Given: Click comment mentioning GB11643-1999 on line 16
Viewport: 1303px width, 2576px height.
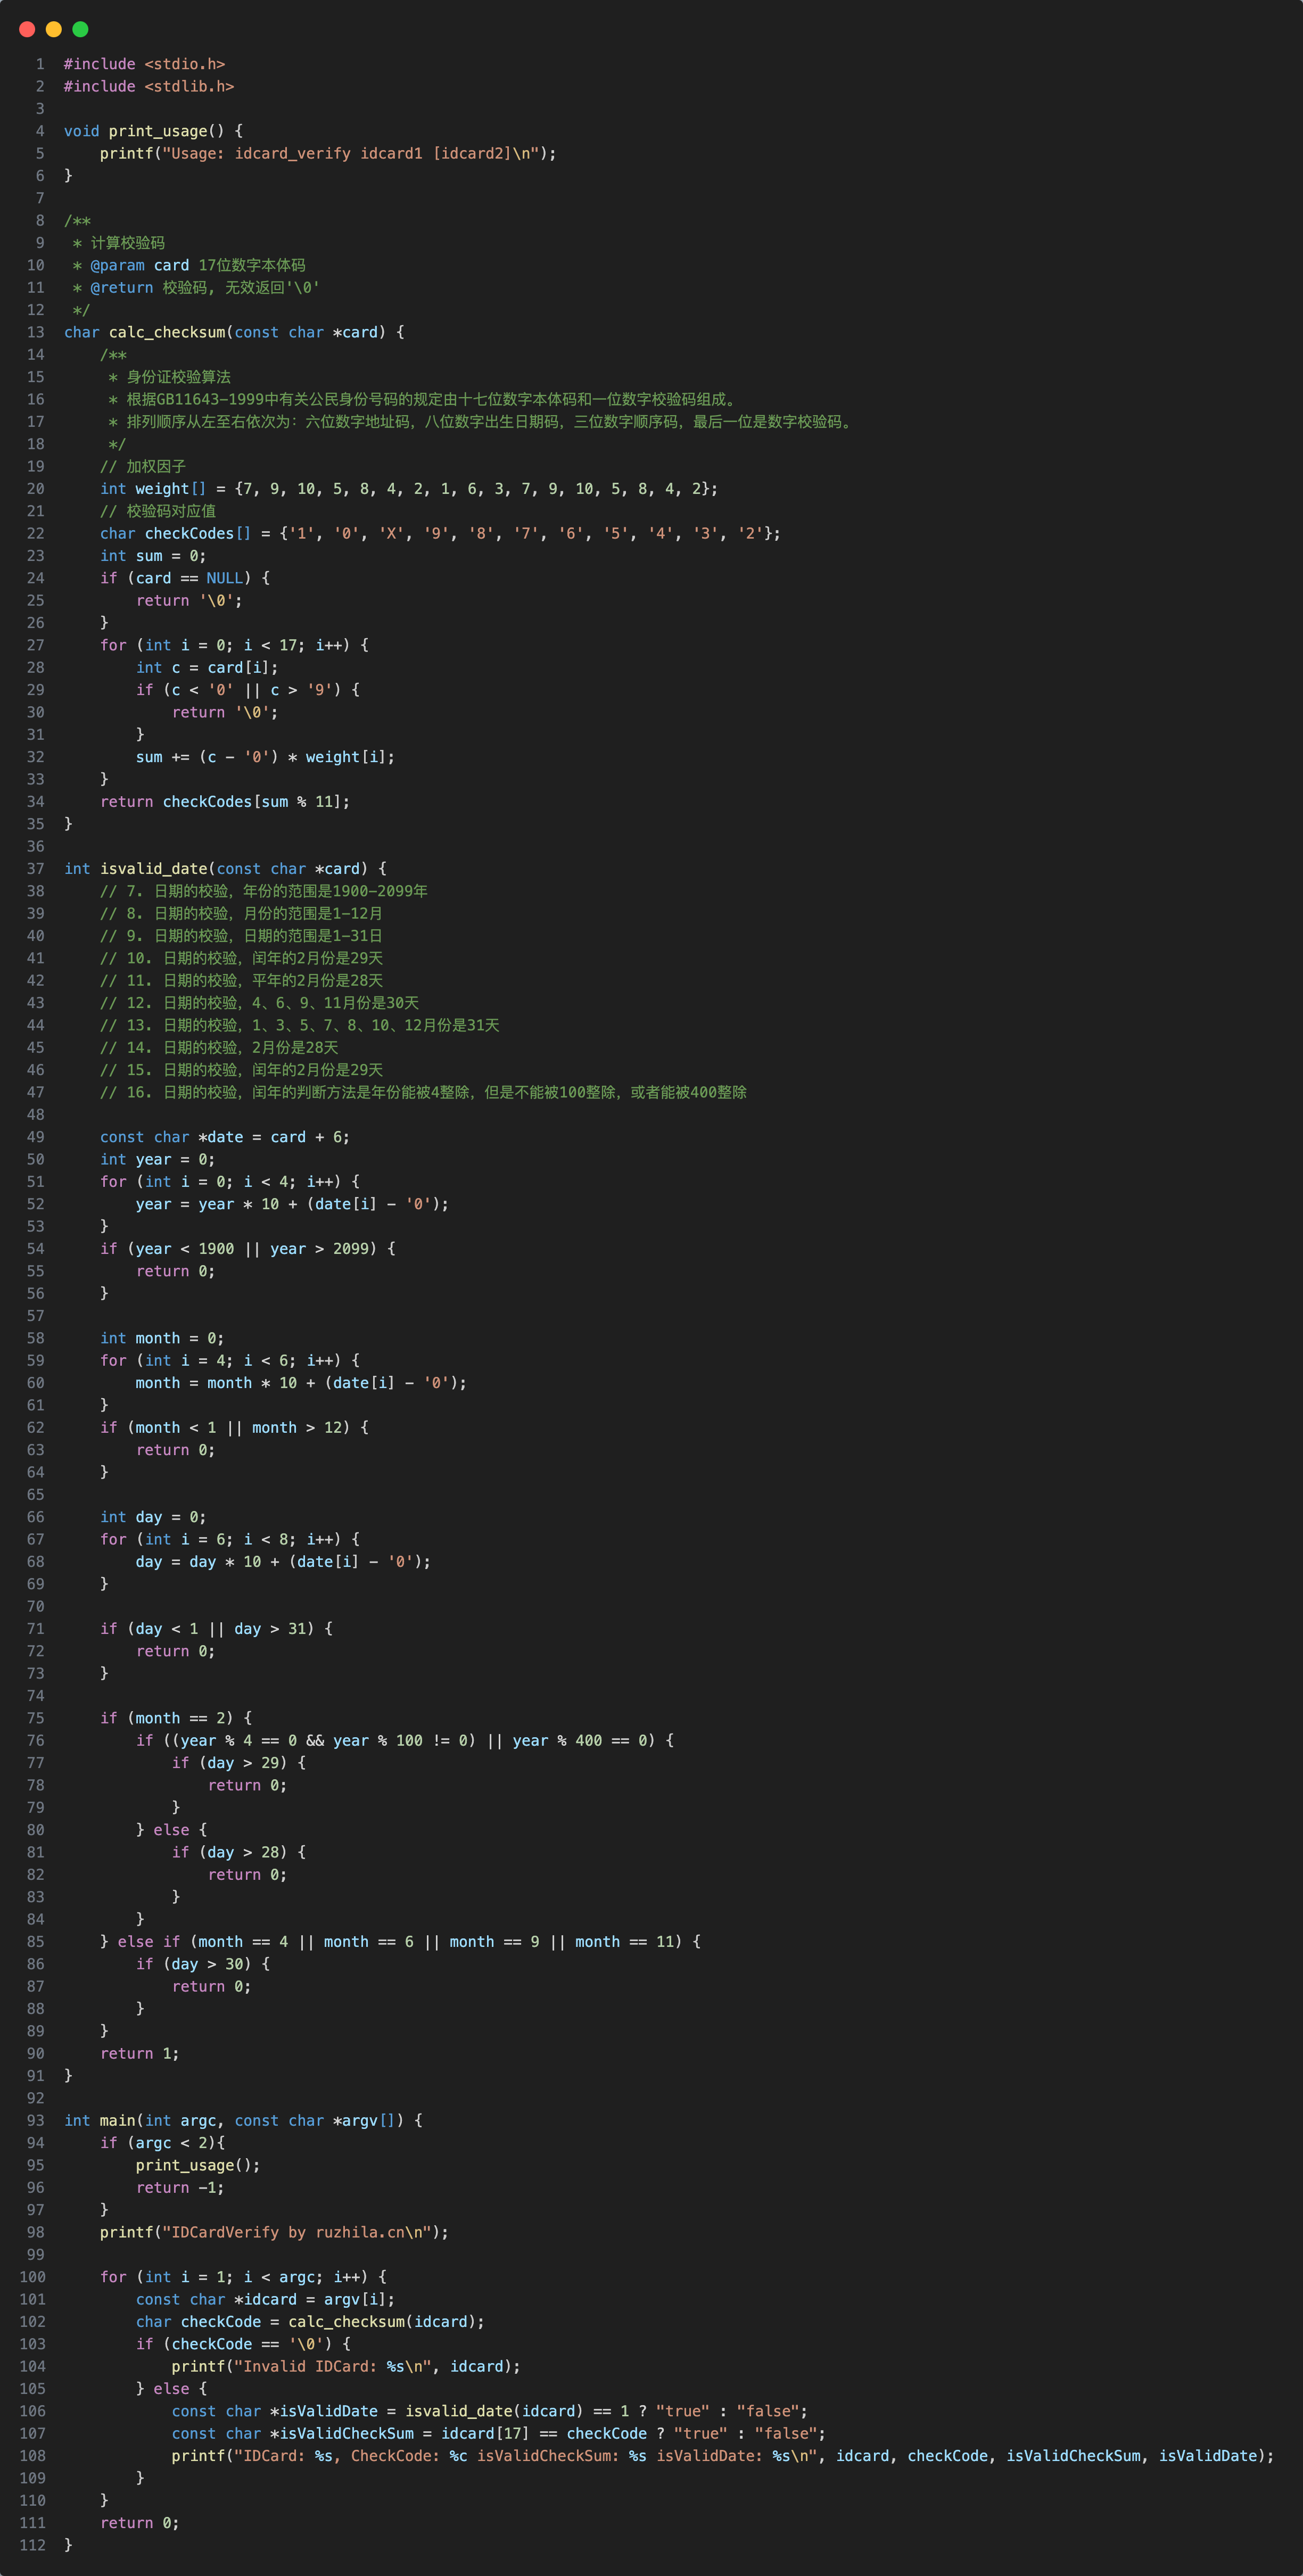Looking at the screenshot, I should [424, 399].
